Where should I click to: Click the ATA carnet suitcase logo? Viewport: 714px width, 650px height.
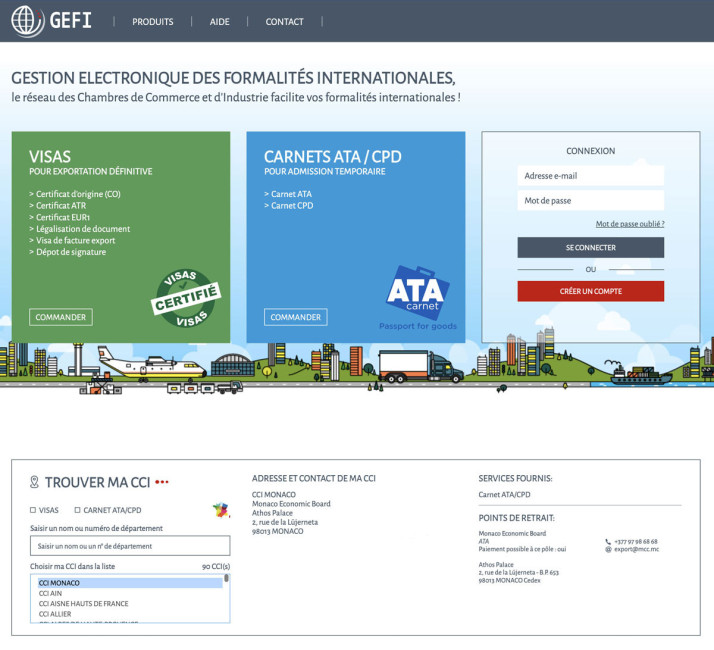pos(418,292)
